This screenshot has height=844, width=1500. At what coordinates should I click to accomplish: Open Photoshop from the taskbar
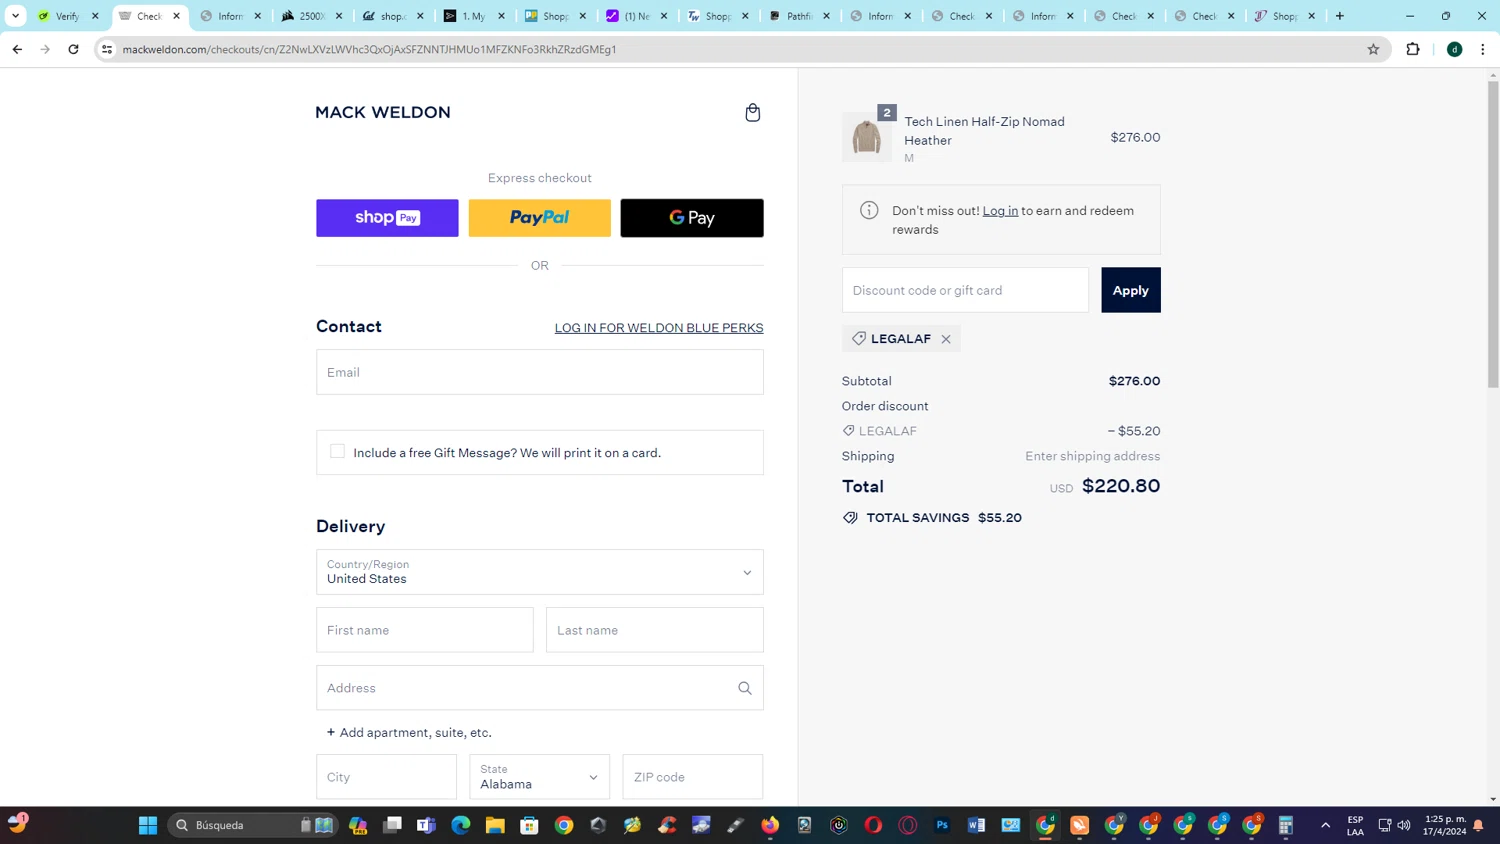(x=942, y=825)
